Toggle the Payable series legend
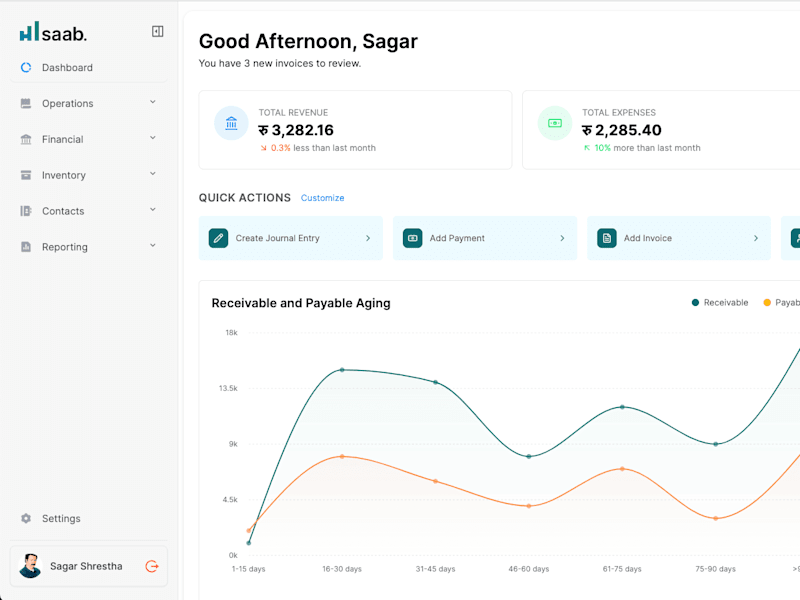The width and height of the screenshot is (800, 600). click(781, 303)
